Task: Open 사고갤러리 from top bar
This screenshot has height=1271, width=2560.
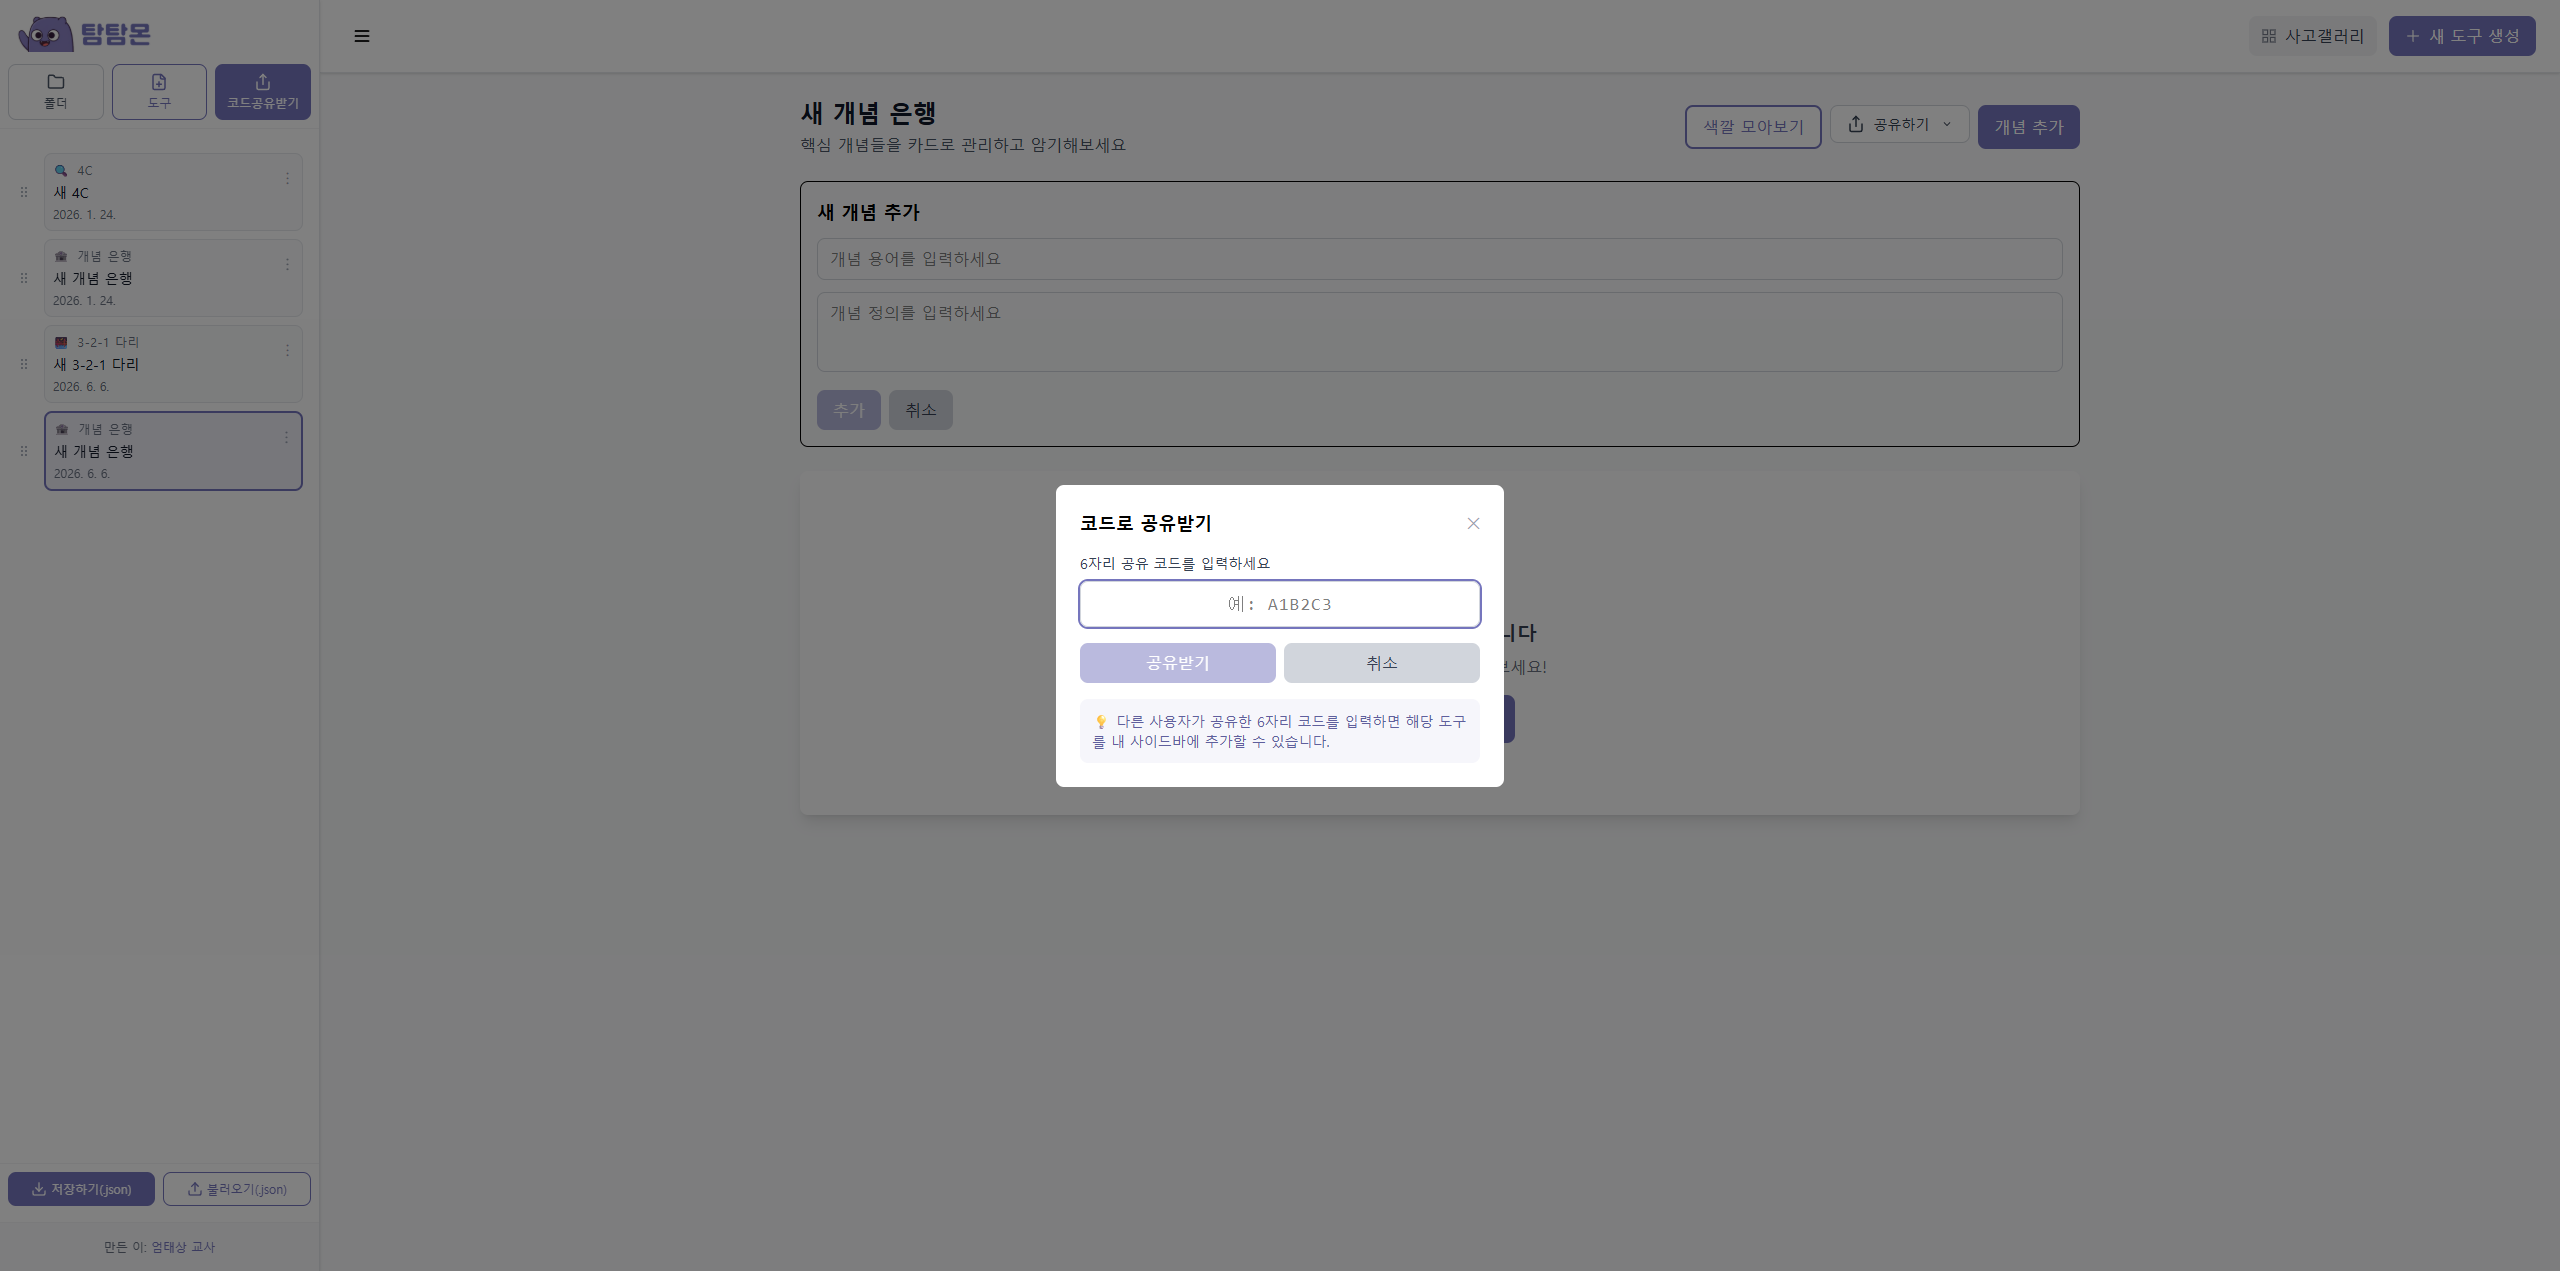Action: coord(2313,36)
